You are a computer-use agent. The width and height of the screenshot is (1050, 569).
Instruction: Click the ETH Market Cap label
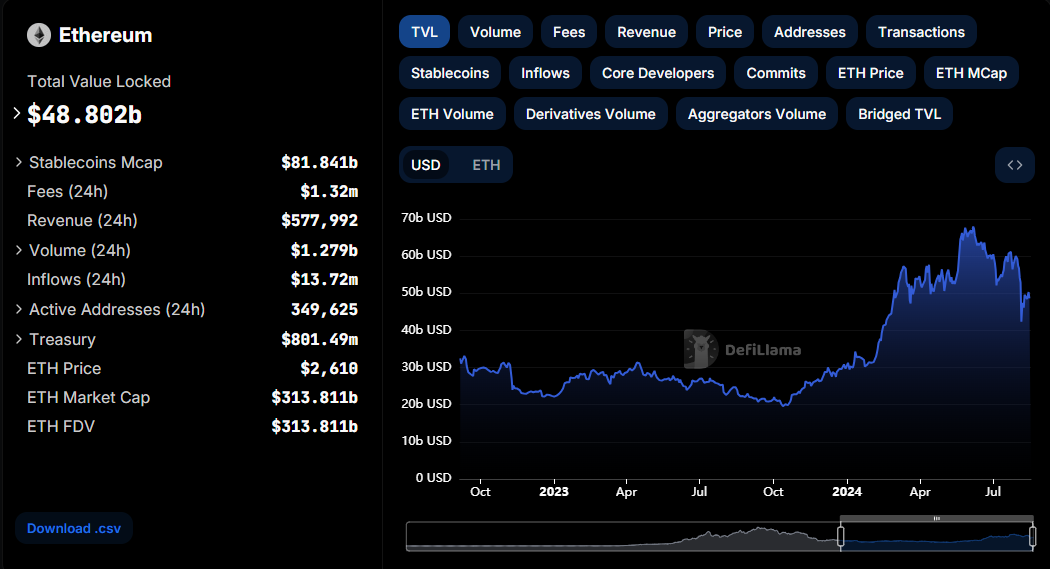pyautogui.click(x=88, y=398)
